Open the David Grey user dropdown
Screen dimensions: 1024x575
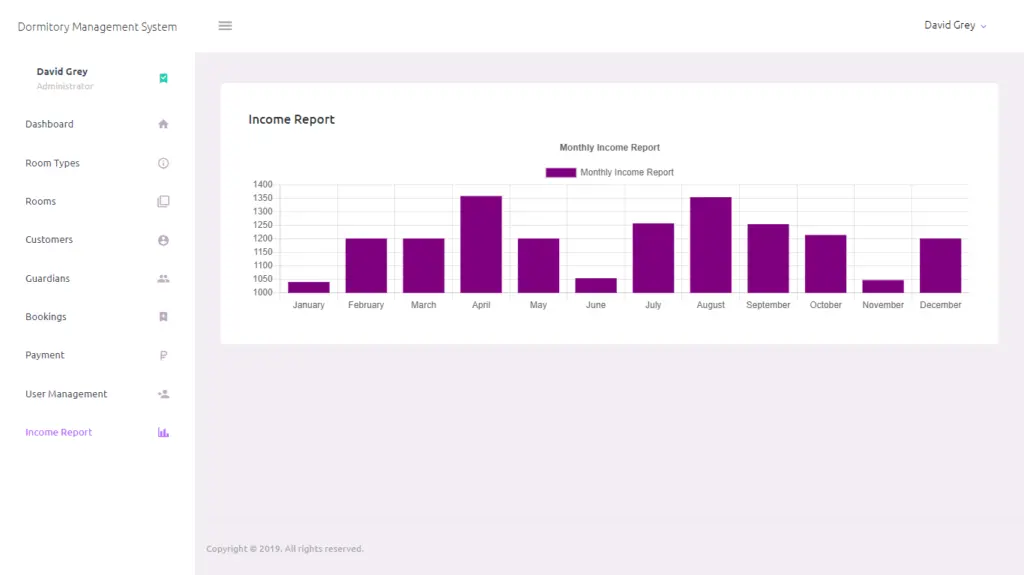pyautogui.click(x=949, y=26)
